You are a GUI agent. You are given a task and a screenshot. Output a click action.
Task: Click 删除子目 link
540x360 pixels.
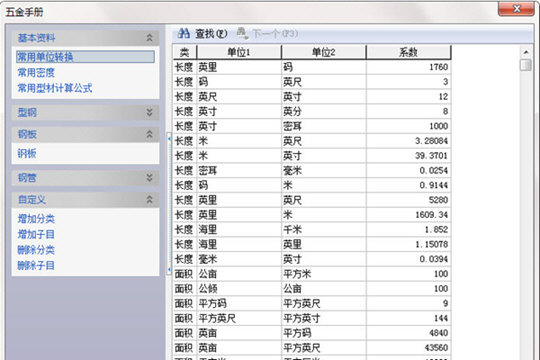[36, 265]
